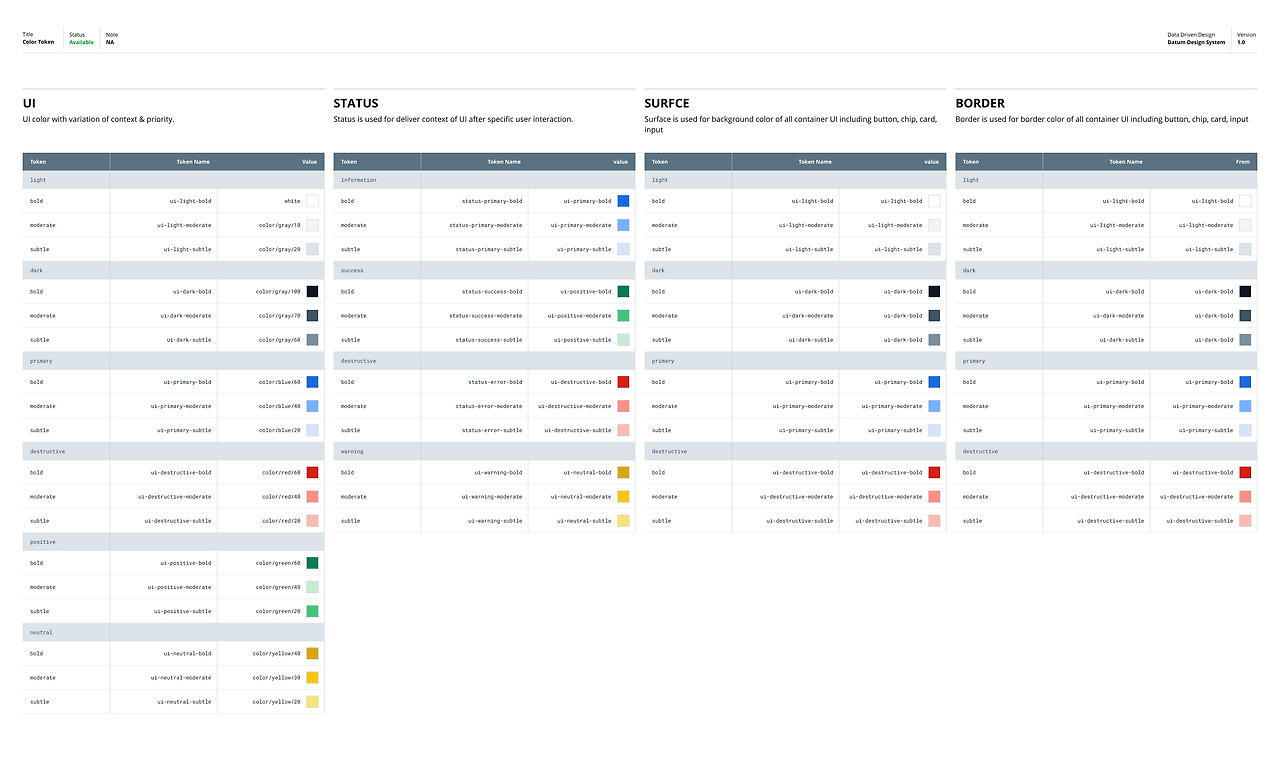The image size is (1280, 759).
Task: Select the "BORDER" section heading
Action: 980,103
